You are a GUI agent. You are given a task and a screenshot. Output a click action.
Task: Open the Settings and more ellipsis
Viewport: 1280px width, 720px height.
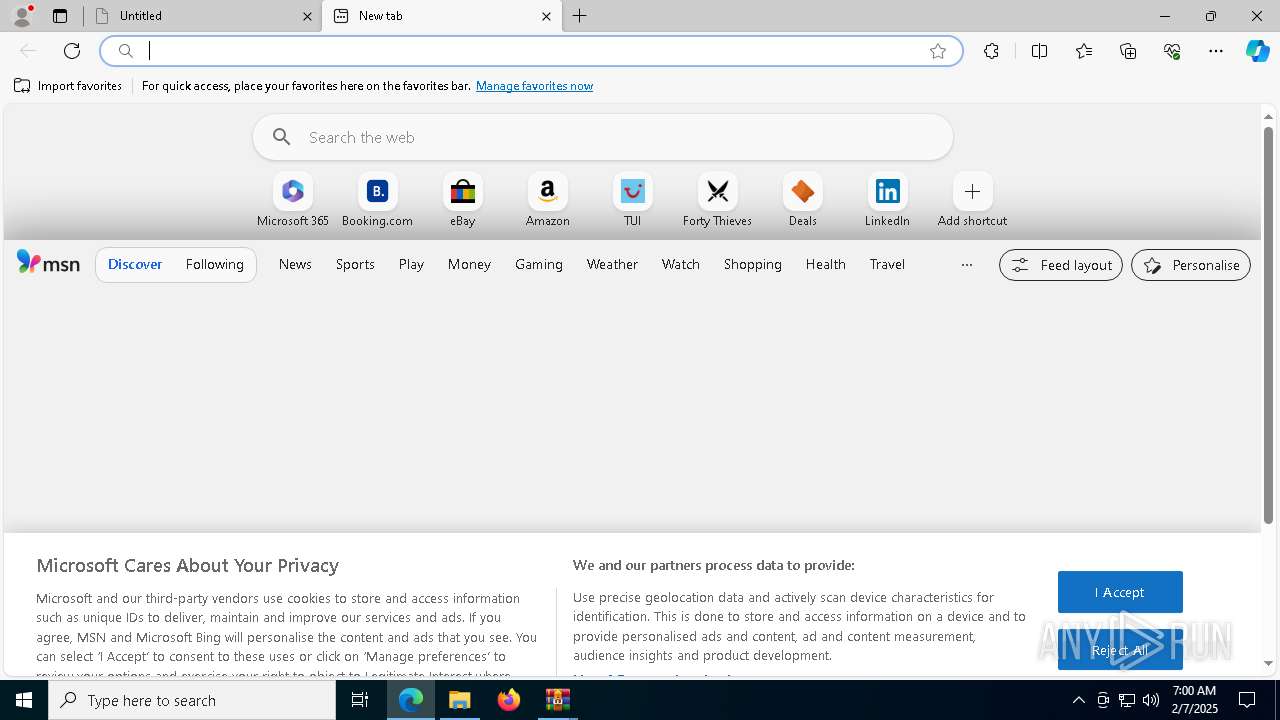point(1216,51)
